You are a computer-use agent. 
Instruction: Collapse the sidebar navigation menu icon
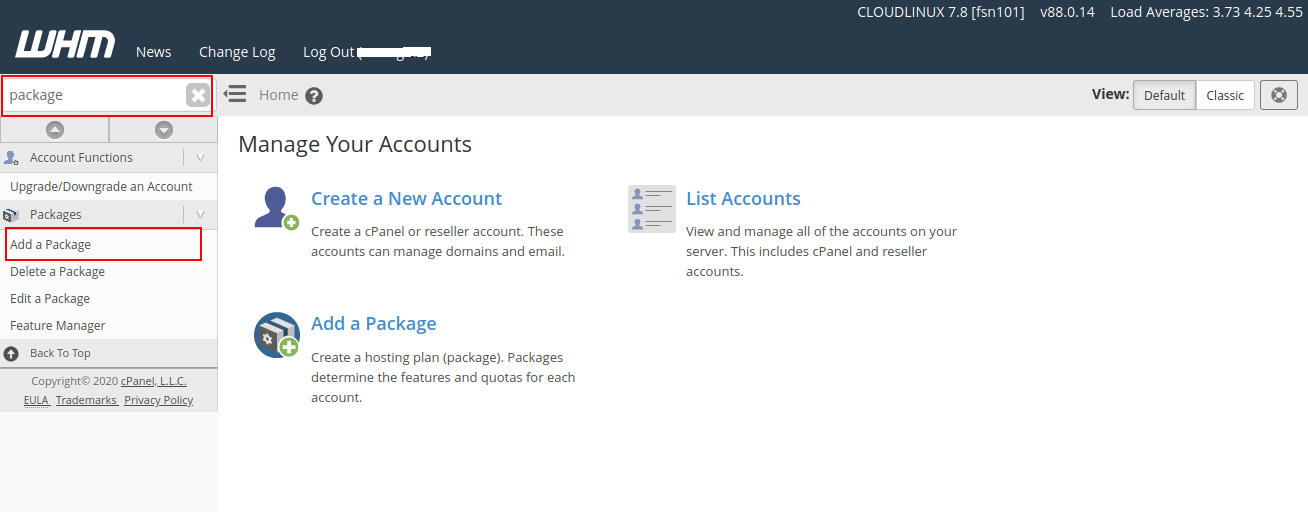(x=235, y=94)
